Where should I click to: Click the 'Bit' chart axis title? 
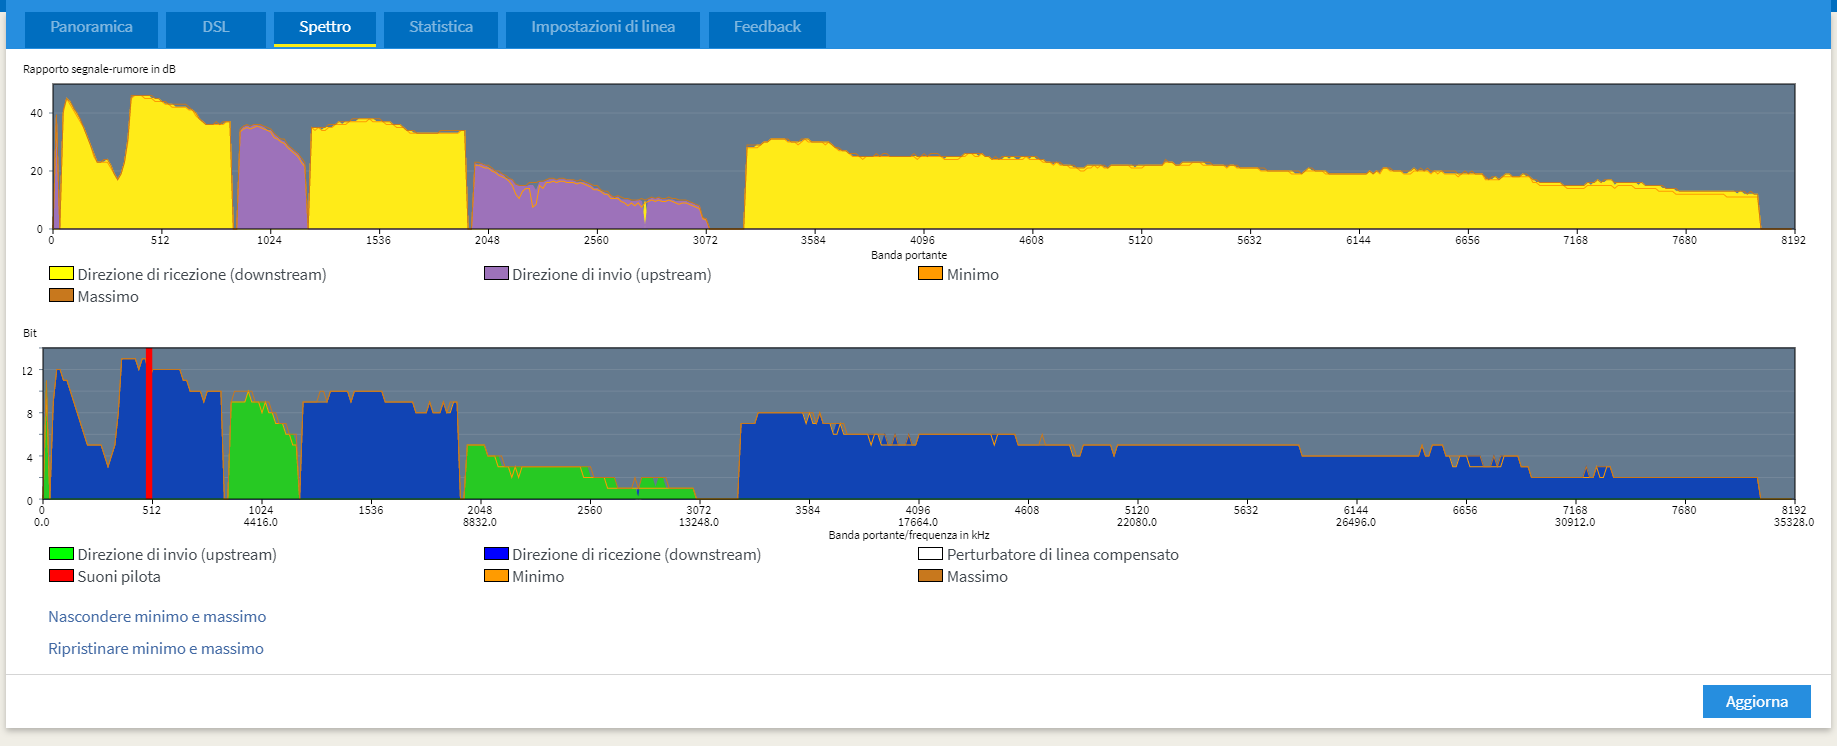click(x=30, y=333)
